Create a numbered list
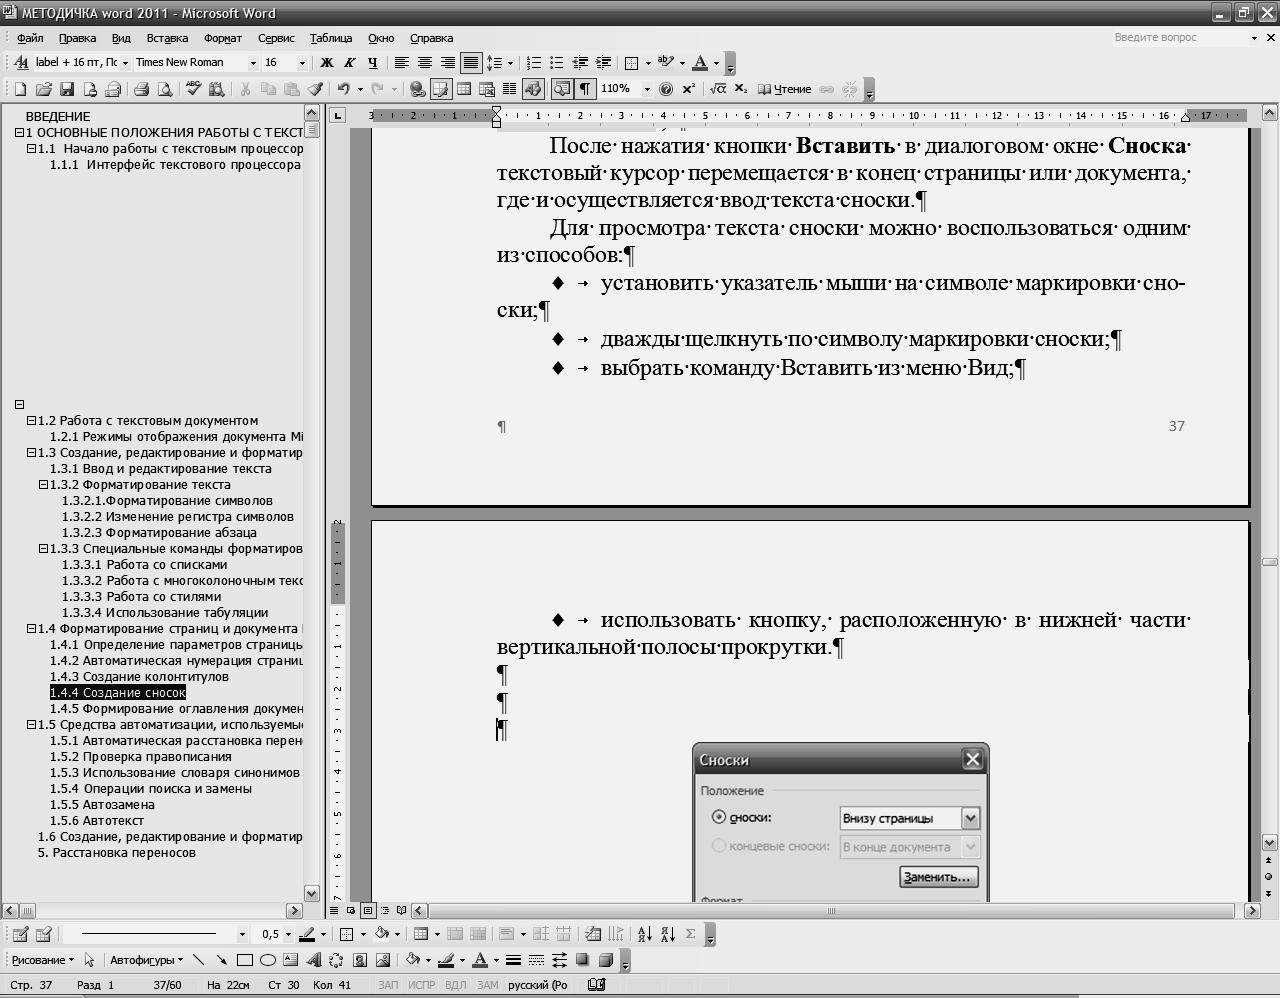The width and height of the screenshot is (1280, 998). pyautogui.click(x=533, y=63)
